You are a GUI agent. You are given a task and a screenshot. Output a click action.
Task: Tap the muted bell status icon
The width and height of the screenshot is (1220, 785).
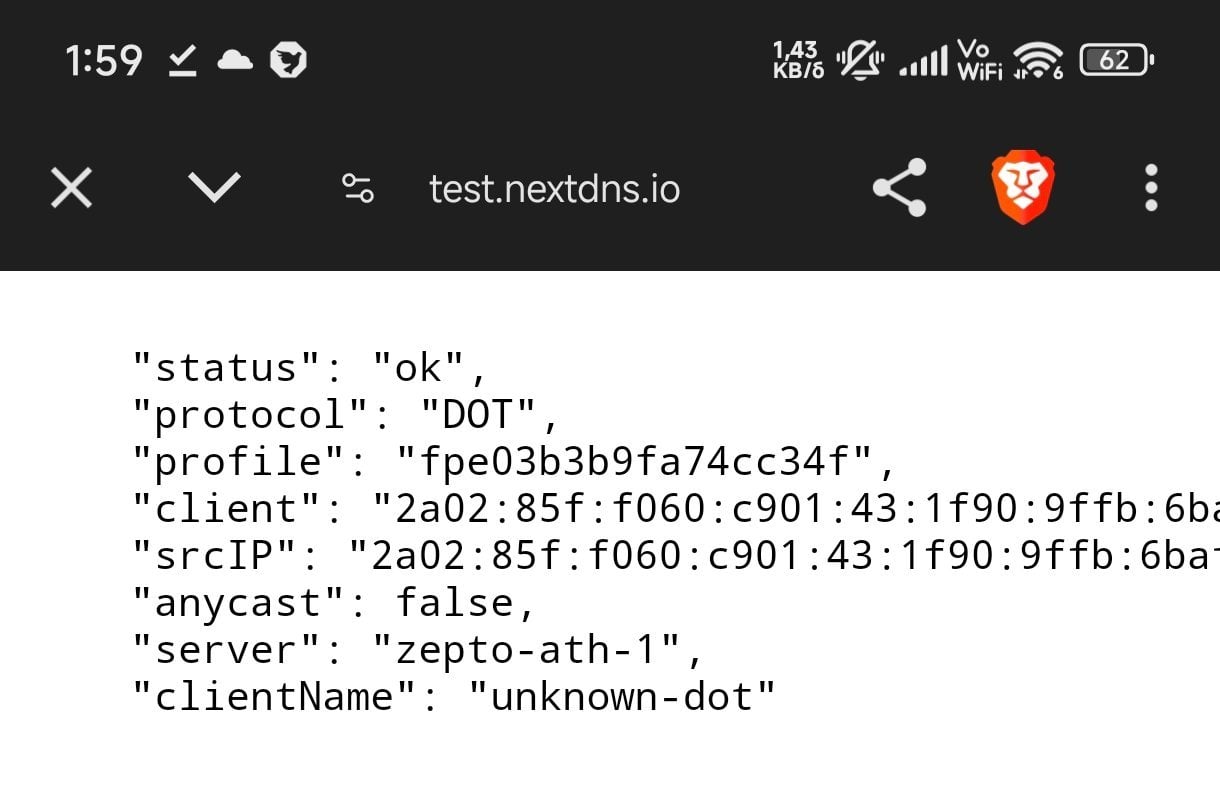point(860,61)
